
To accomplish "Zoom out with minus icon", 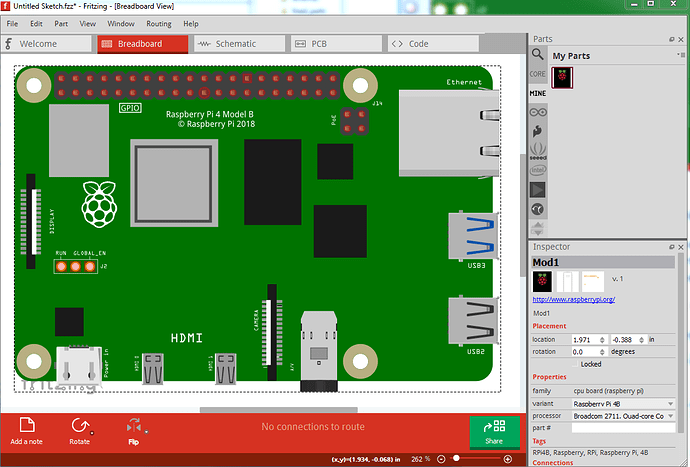I will [441, 459].
